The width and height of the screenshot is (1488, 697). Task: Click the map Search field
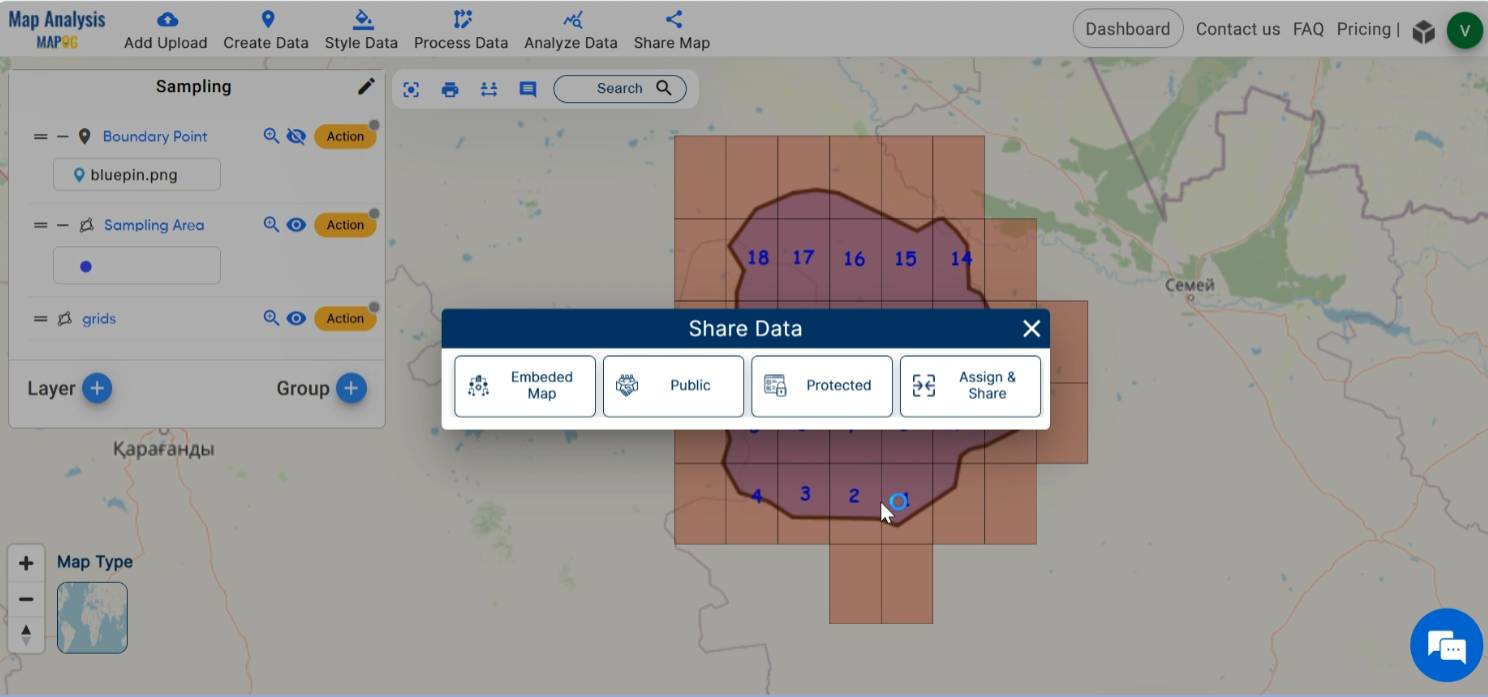[x=619, y=88]
